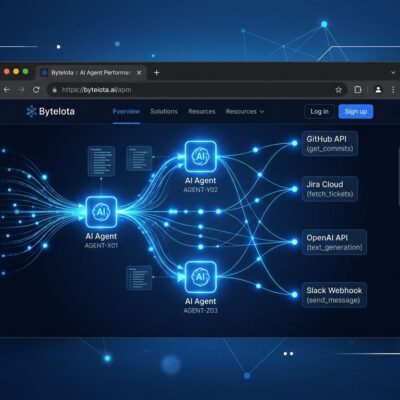Click the glowing node at GitHub API card
This screenshot has height=400, width=400.
[294, 143]
